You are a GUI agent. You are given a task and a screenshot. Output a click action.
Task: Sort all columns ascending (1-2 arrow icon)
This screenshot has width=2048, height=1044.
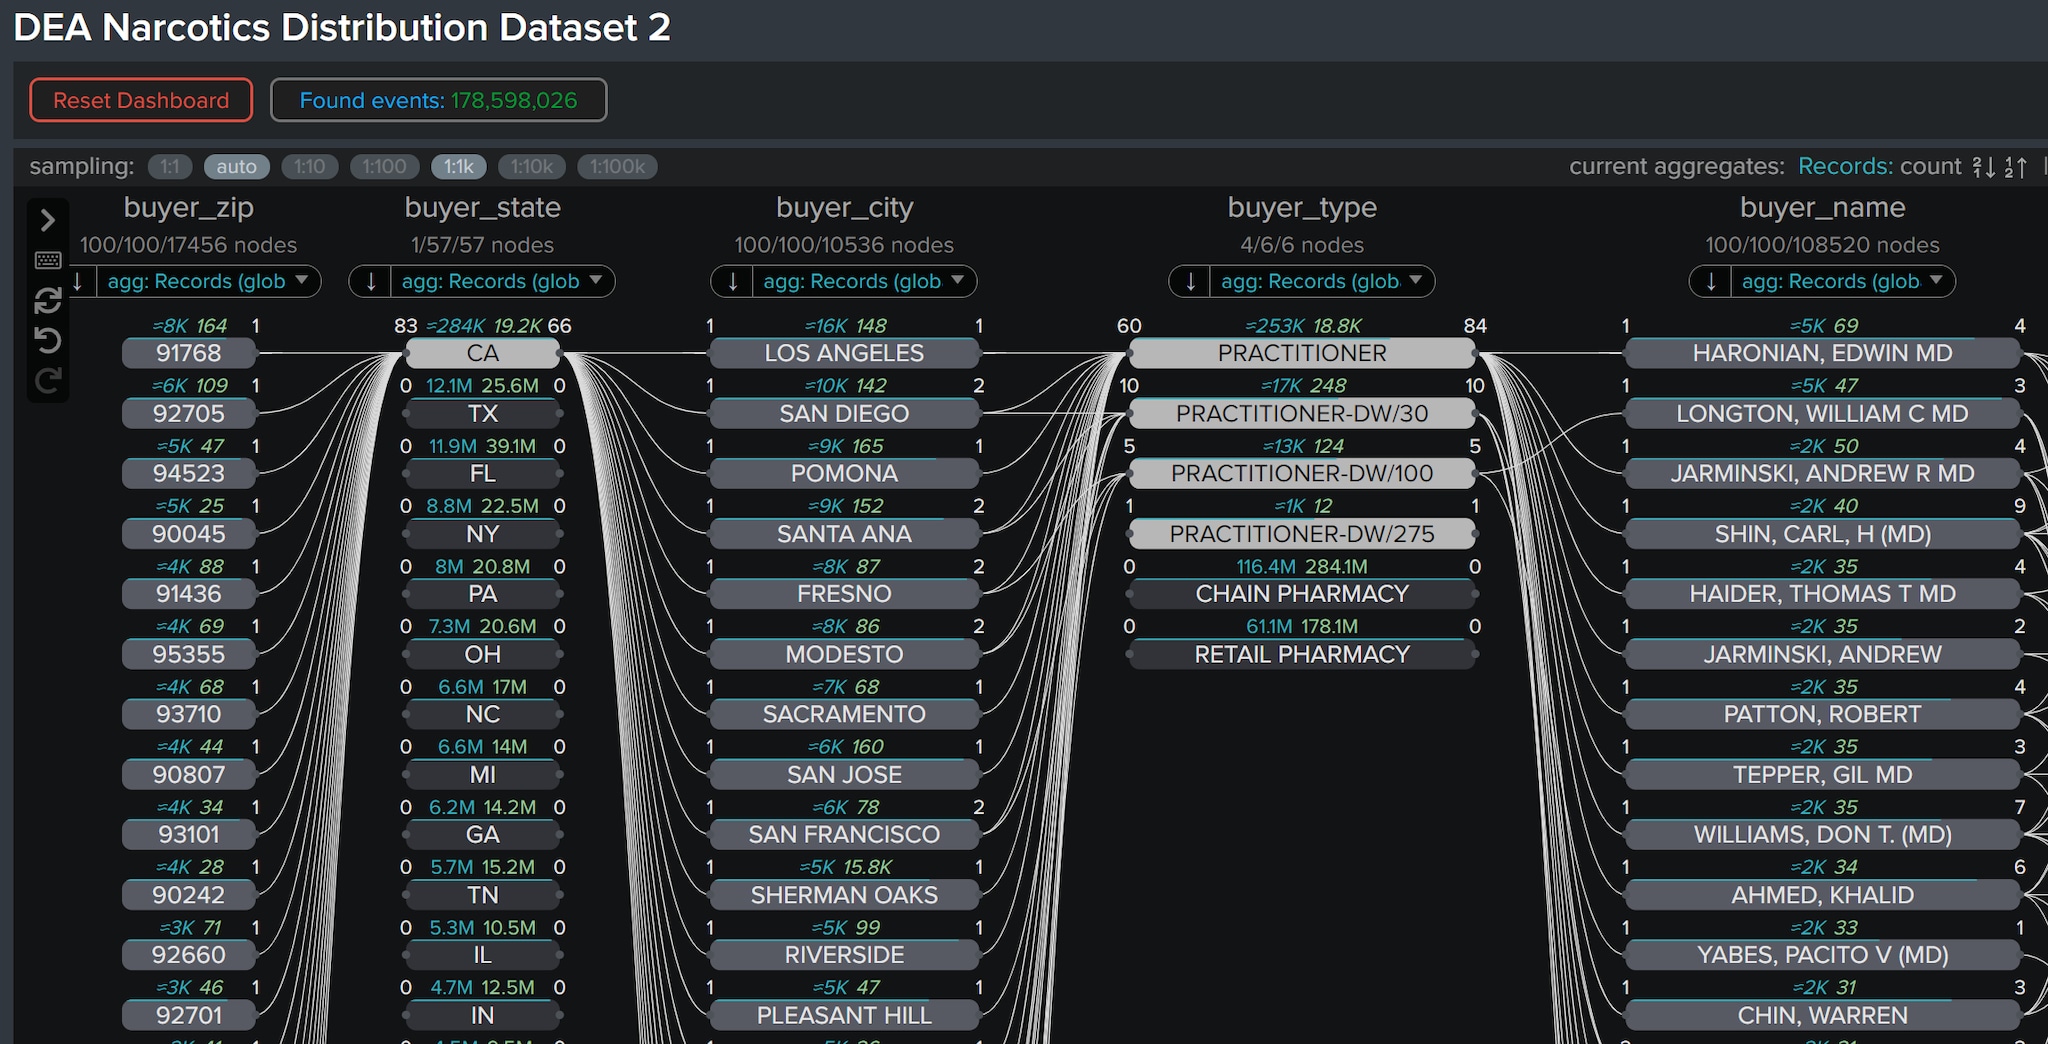coord(2016,167)
